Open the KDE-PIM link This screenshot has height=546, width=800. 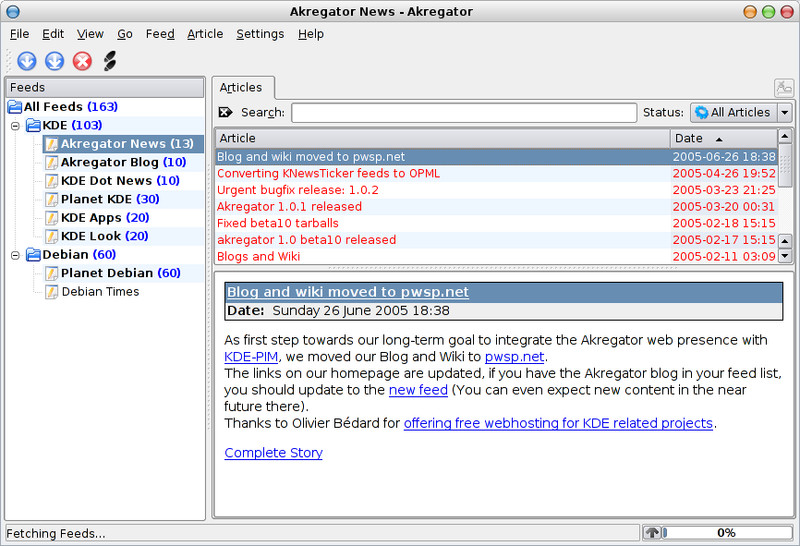click(x=251, y=357)
